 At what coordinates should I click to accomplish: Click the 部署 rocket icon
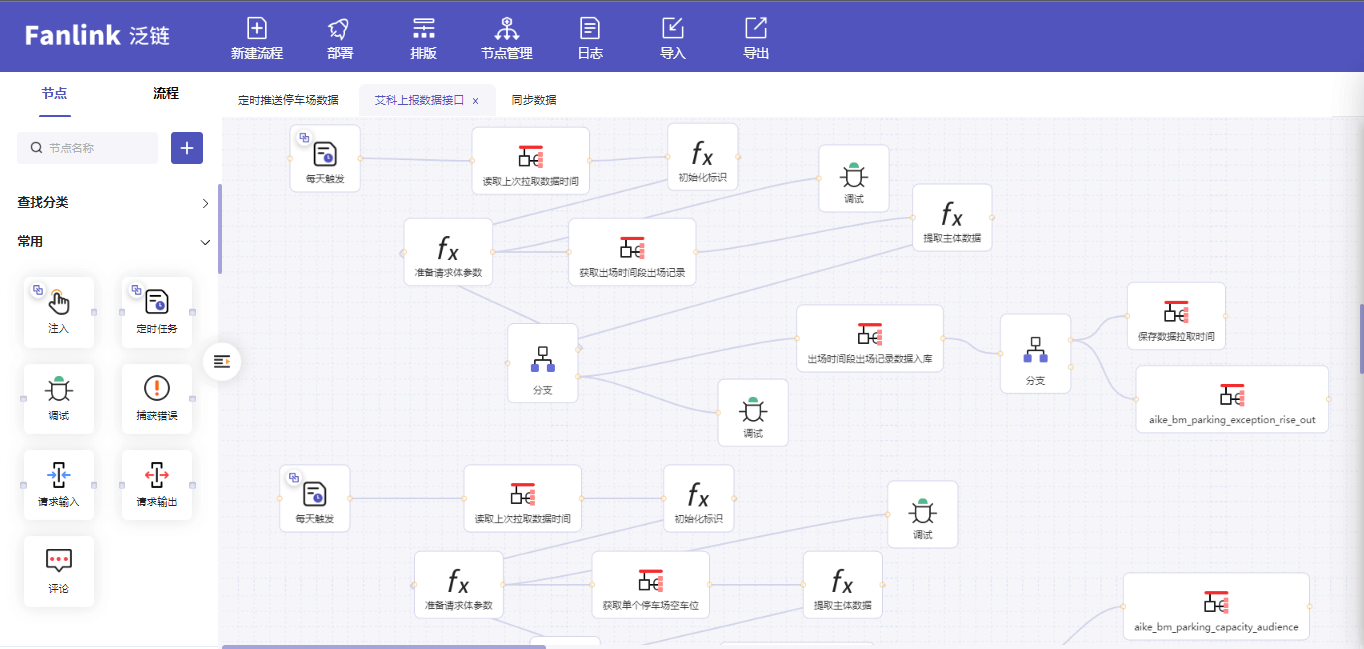339,30
